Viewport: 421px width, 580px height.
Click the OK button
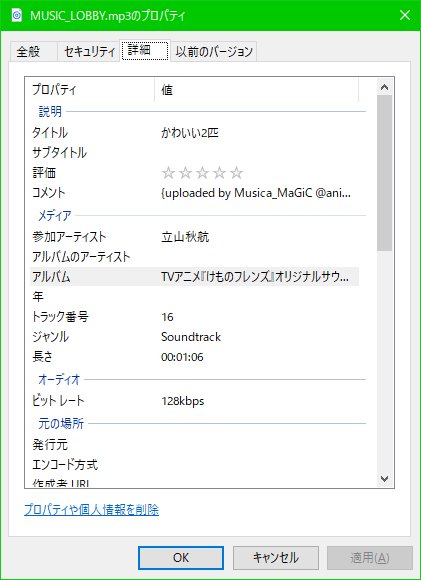(181, 558)
